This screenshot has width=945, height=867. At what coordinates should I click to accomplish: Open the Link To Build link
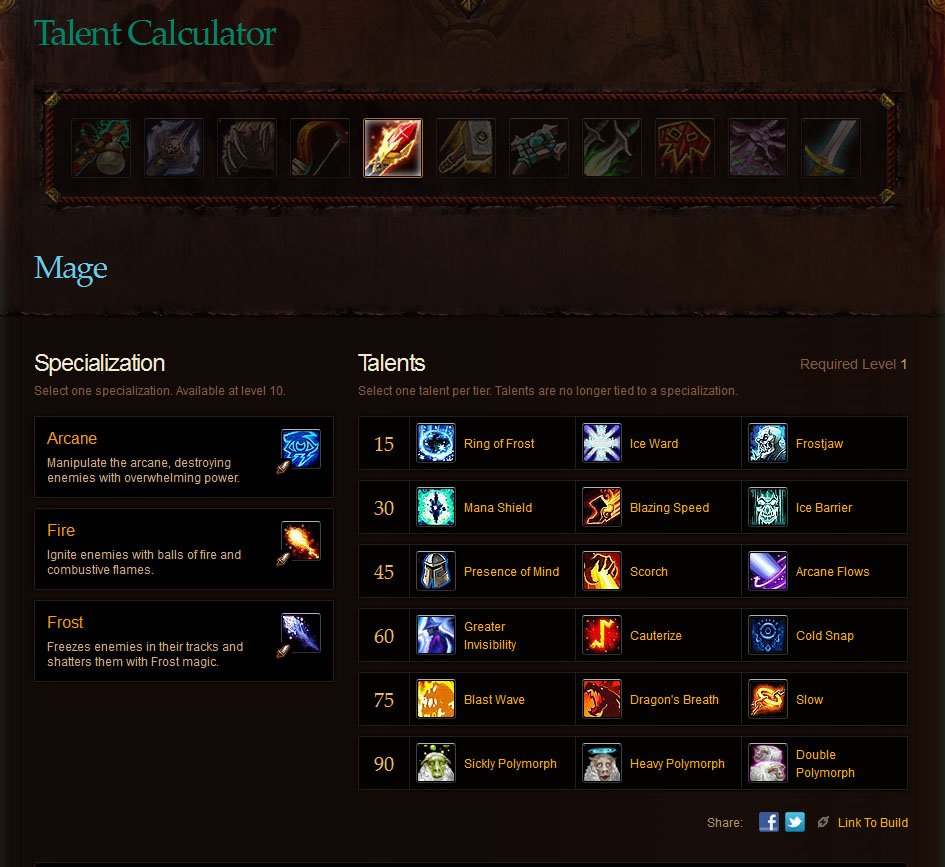(x=872, y=822)
